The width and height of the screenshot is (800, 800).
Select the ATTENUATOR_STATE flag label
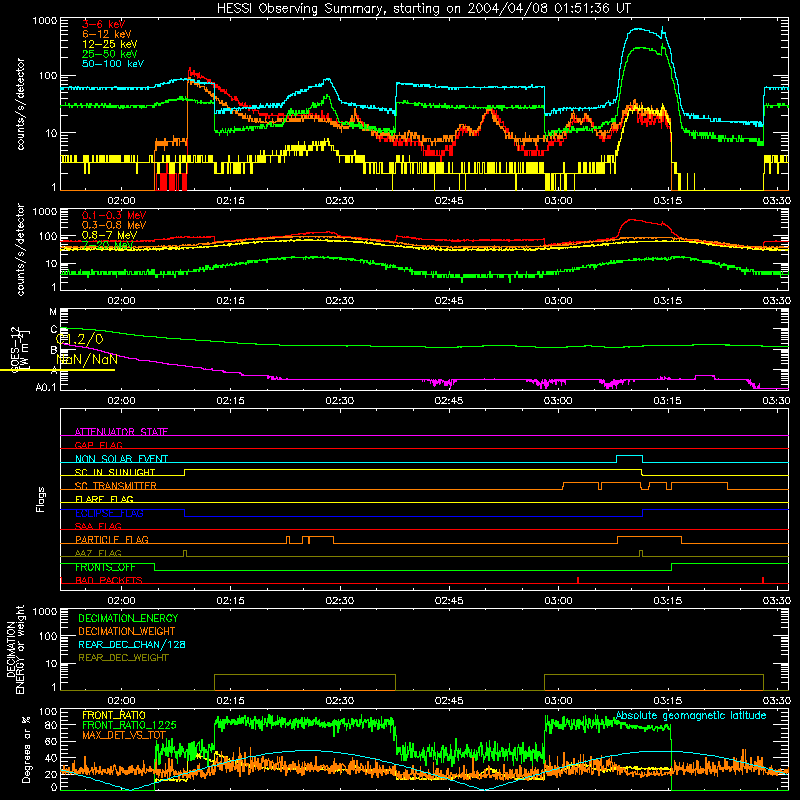tap(121, 432)
